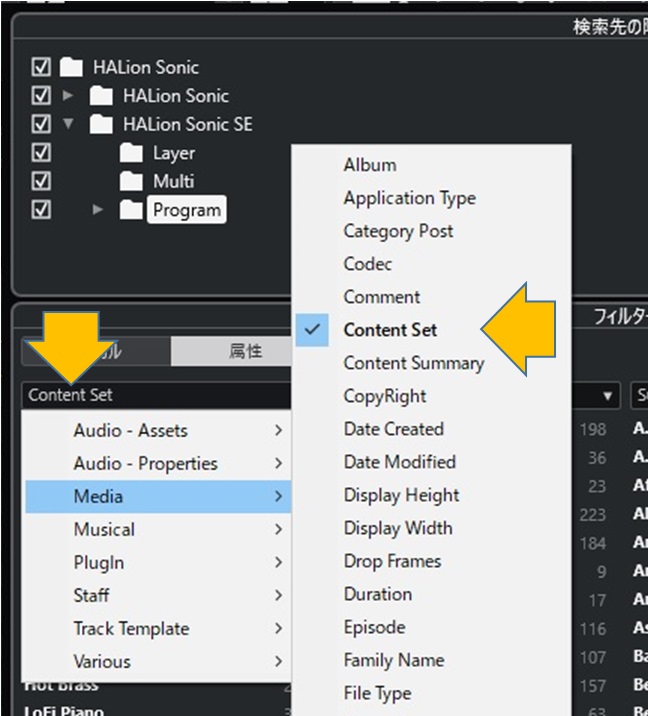Uncheck the Layer folder checkbox
The width and height of the screenshot is (648, 716).
[41, 152]
